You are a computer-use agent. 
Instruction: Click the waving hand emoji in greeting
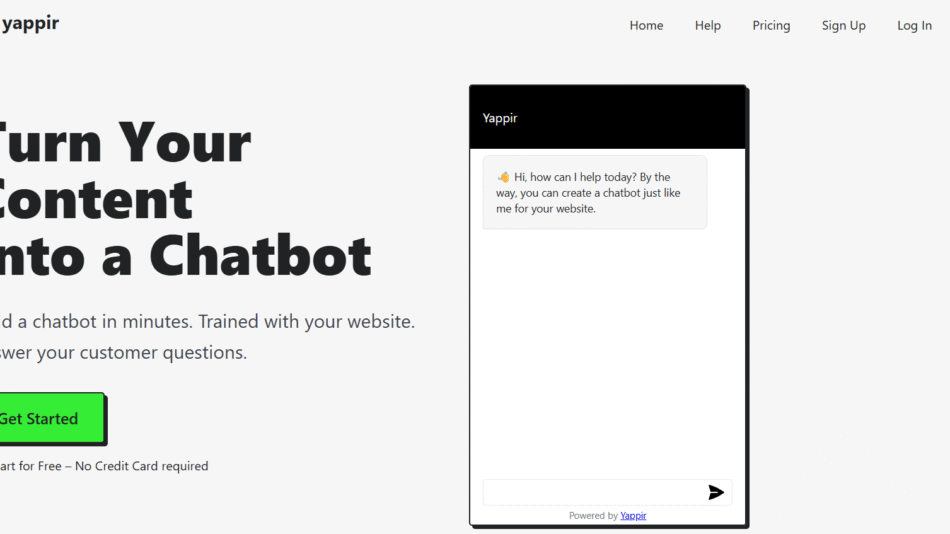(x=503, y=177)
